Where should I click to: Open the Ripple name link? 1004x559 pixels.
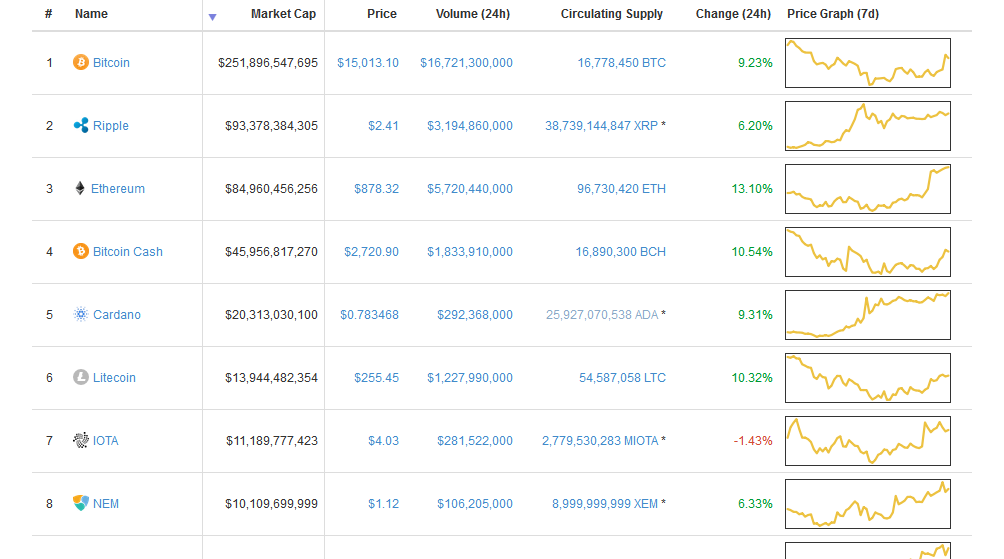click(111, 126)
